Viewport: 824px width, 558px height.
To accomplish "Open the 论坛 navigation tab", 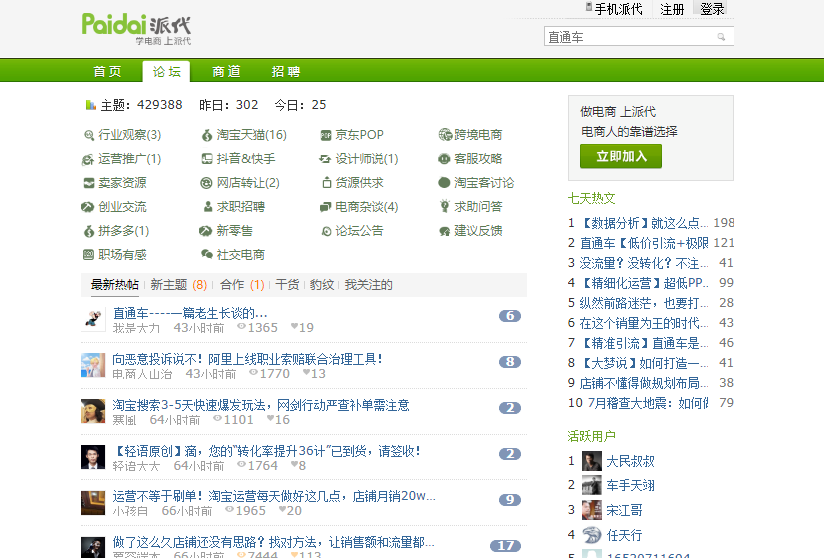I will point(166,71).
